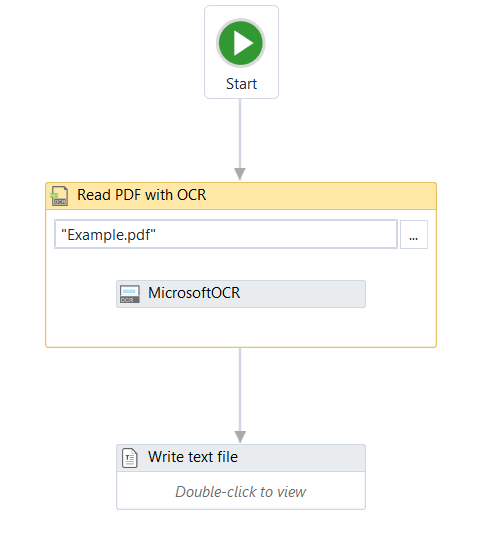Viewport: 496px width, 548px height.
Task: Click the Double-click to view placeholder text
Action: (240, 492)
